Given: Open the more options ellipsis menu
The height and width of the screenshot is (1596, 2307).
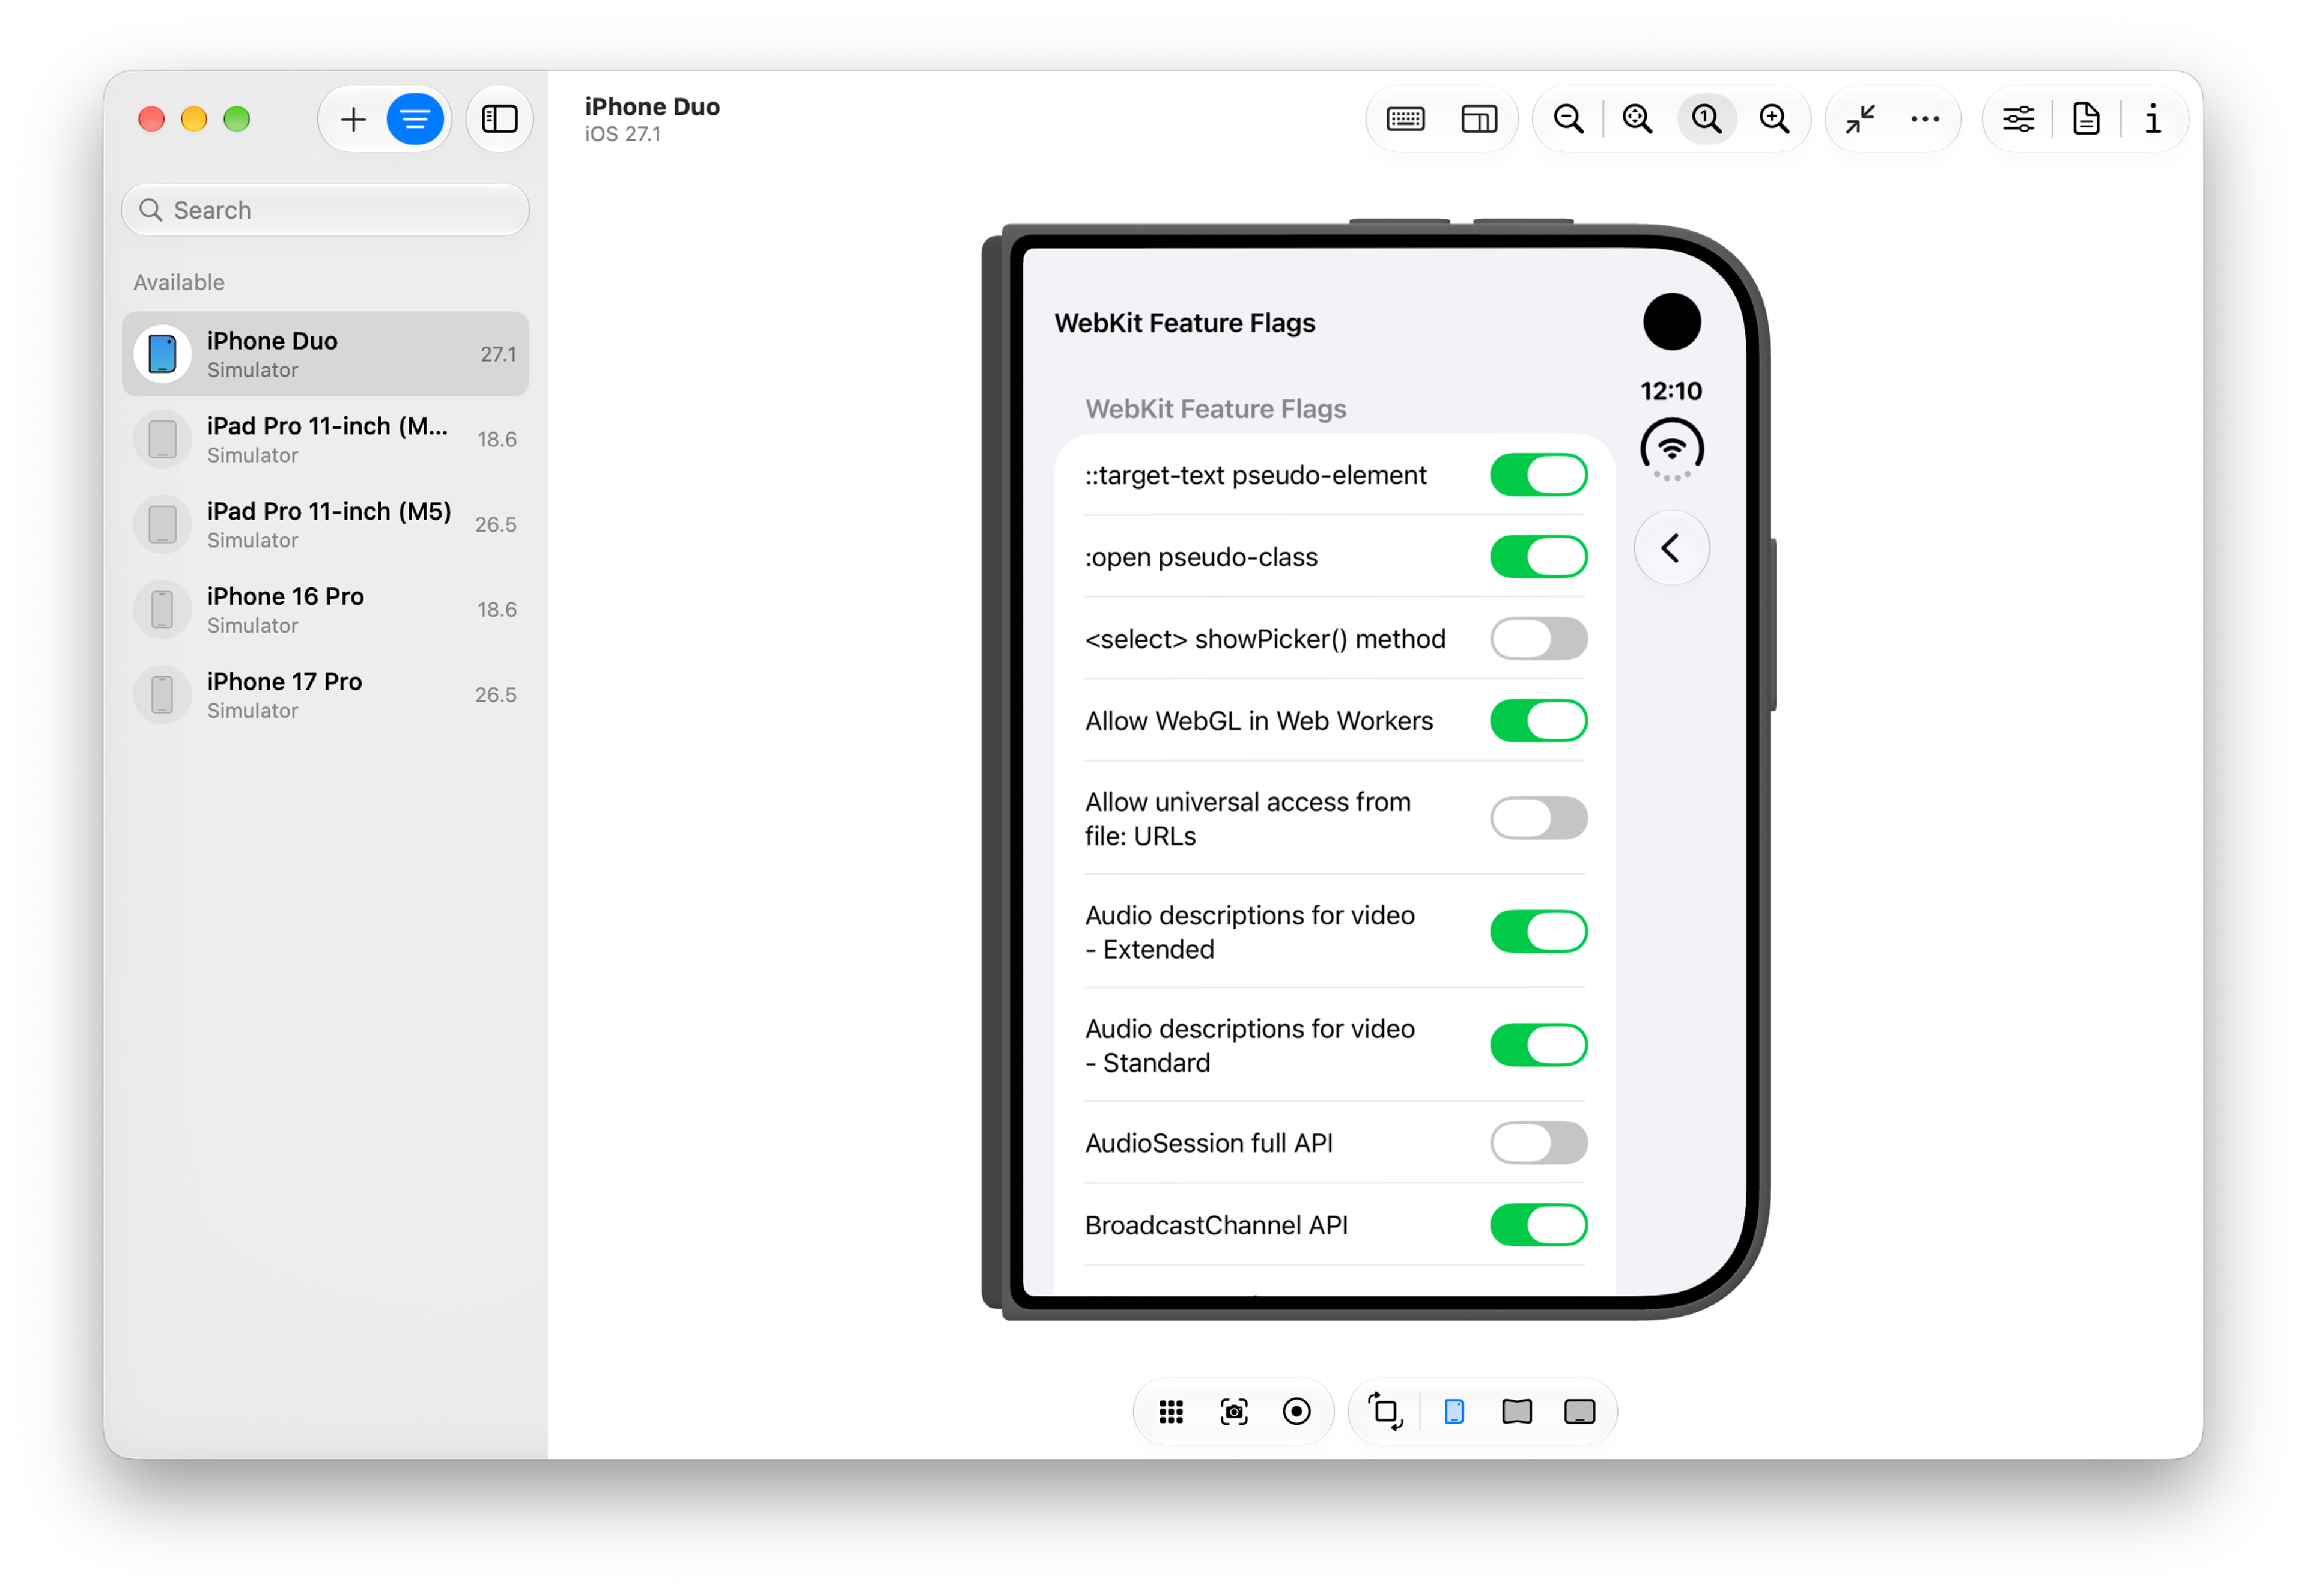Looking at the screenshot, I should click(x=1924, y=120).
